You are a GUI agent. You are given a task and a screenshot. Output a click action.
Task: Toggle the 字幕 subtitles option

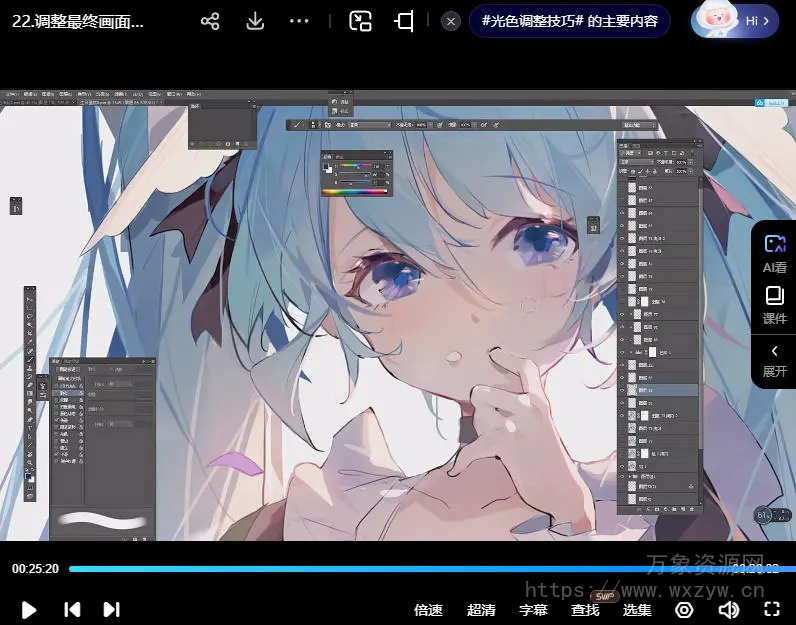(x=533, y=609)
